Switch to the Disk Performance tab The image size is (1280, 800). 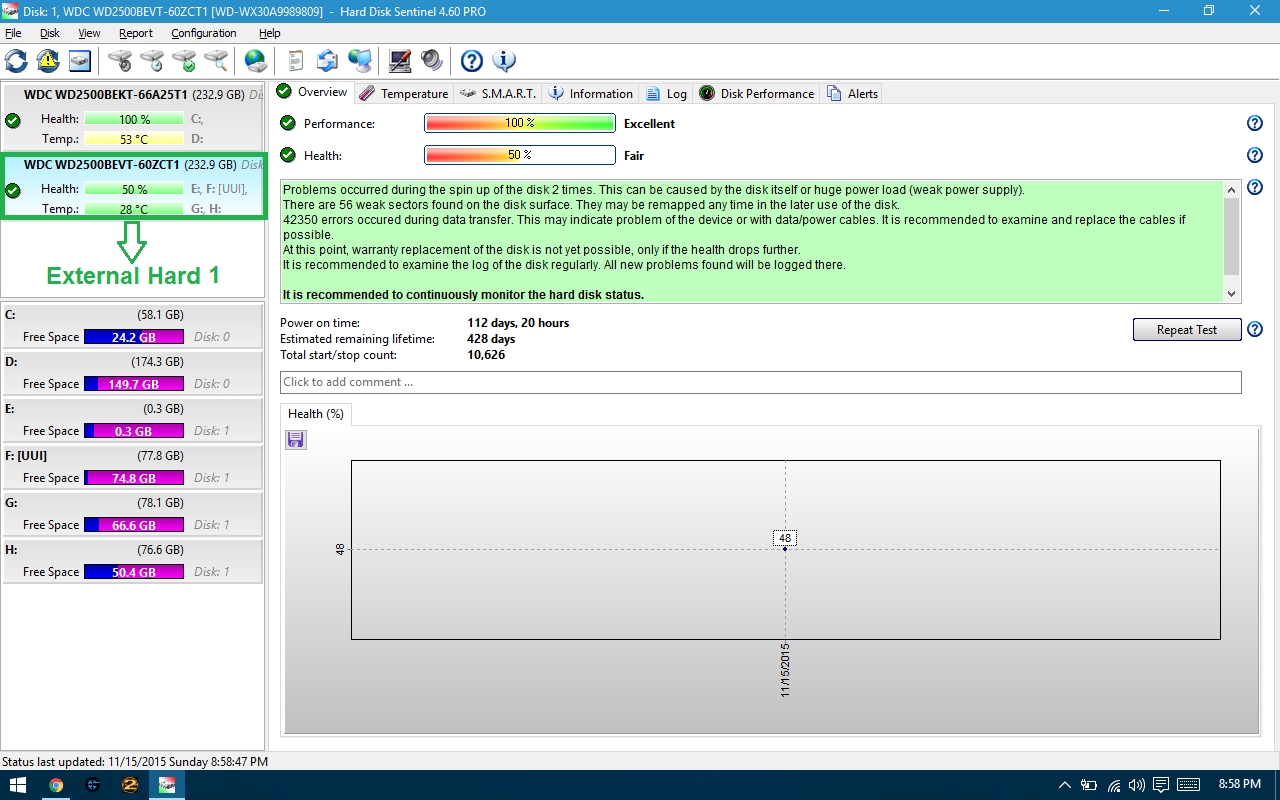tap(757, 94)
